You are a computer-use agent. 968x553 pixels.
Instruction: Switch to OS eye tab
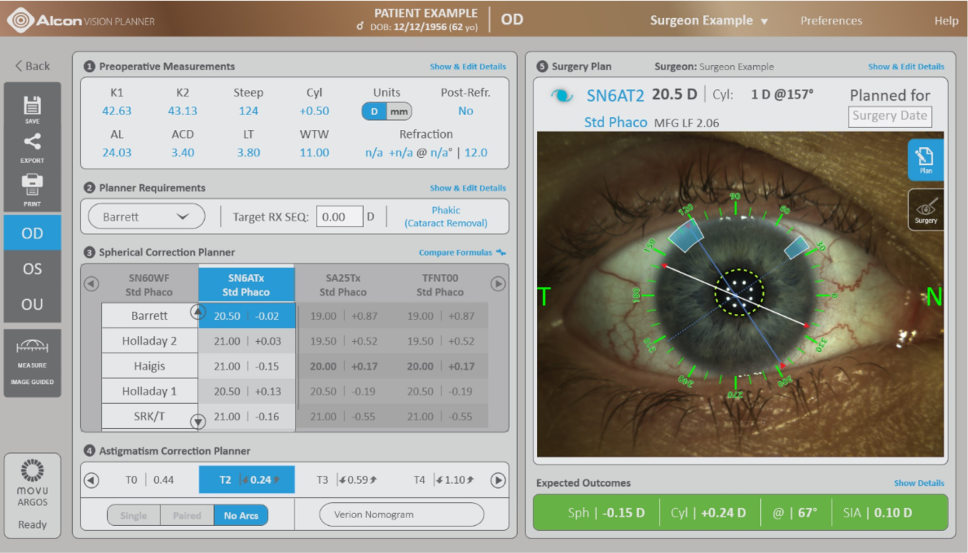[x=32, y=269]
